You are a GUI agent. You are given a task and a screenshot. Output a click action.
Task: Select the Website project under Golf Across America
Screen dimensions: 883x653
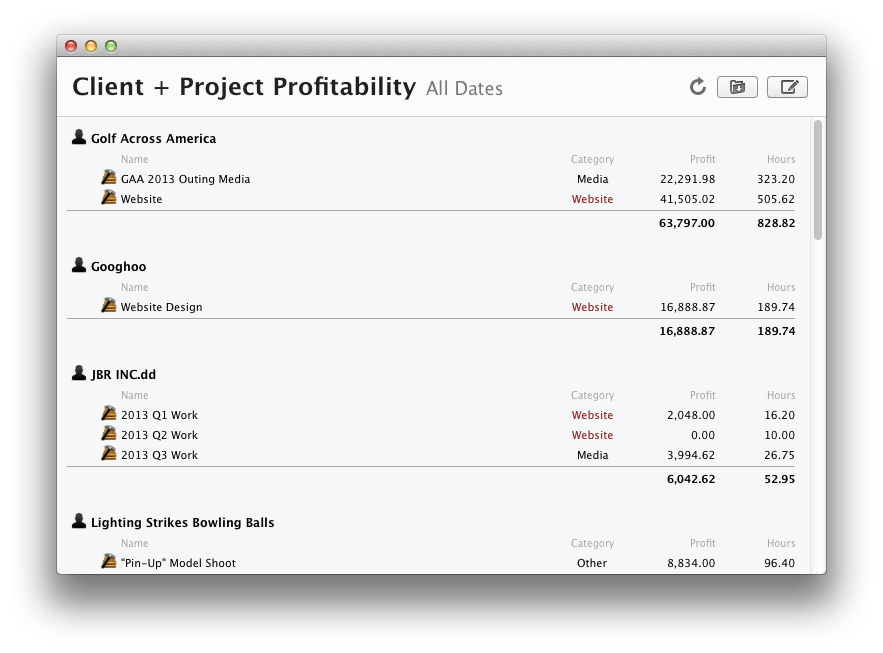pos(141,199)
